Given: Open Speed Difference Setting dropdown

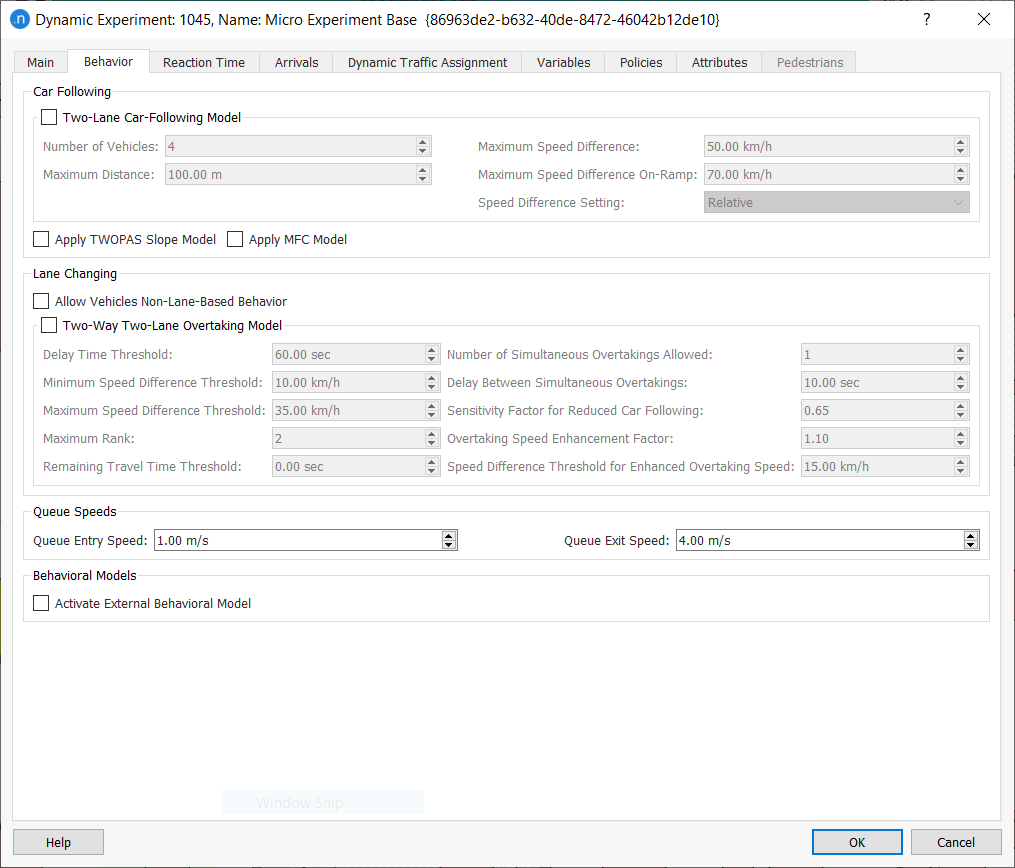Looking at the screenshot, I should pos(836,202).
